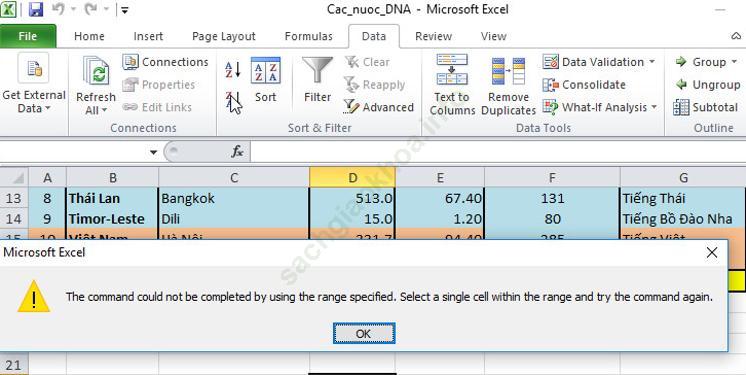The width and height of the screenshot is (746, 375).
Task: Click the Sort Z to A icon
Action: [x=233, y=102]
